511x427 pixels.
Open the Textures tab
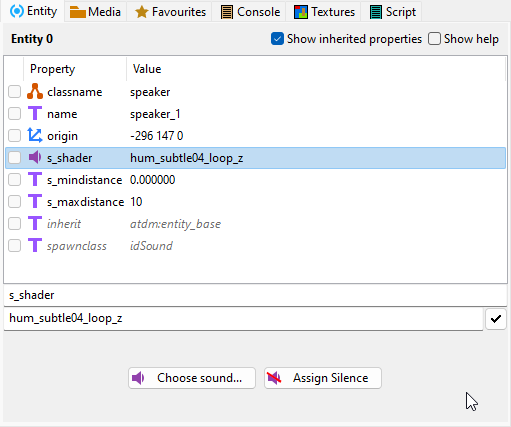[x=324, y=12]
